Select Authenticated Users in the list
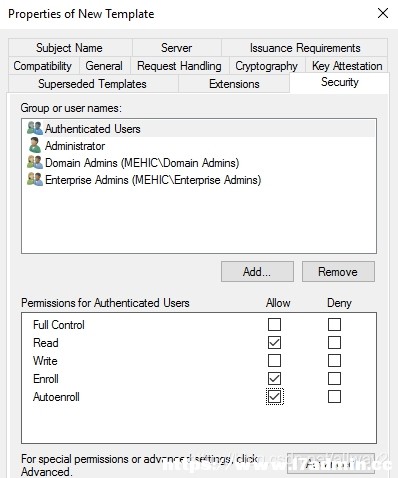398x478 pixels. [199, 129]
